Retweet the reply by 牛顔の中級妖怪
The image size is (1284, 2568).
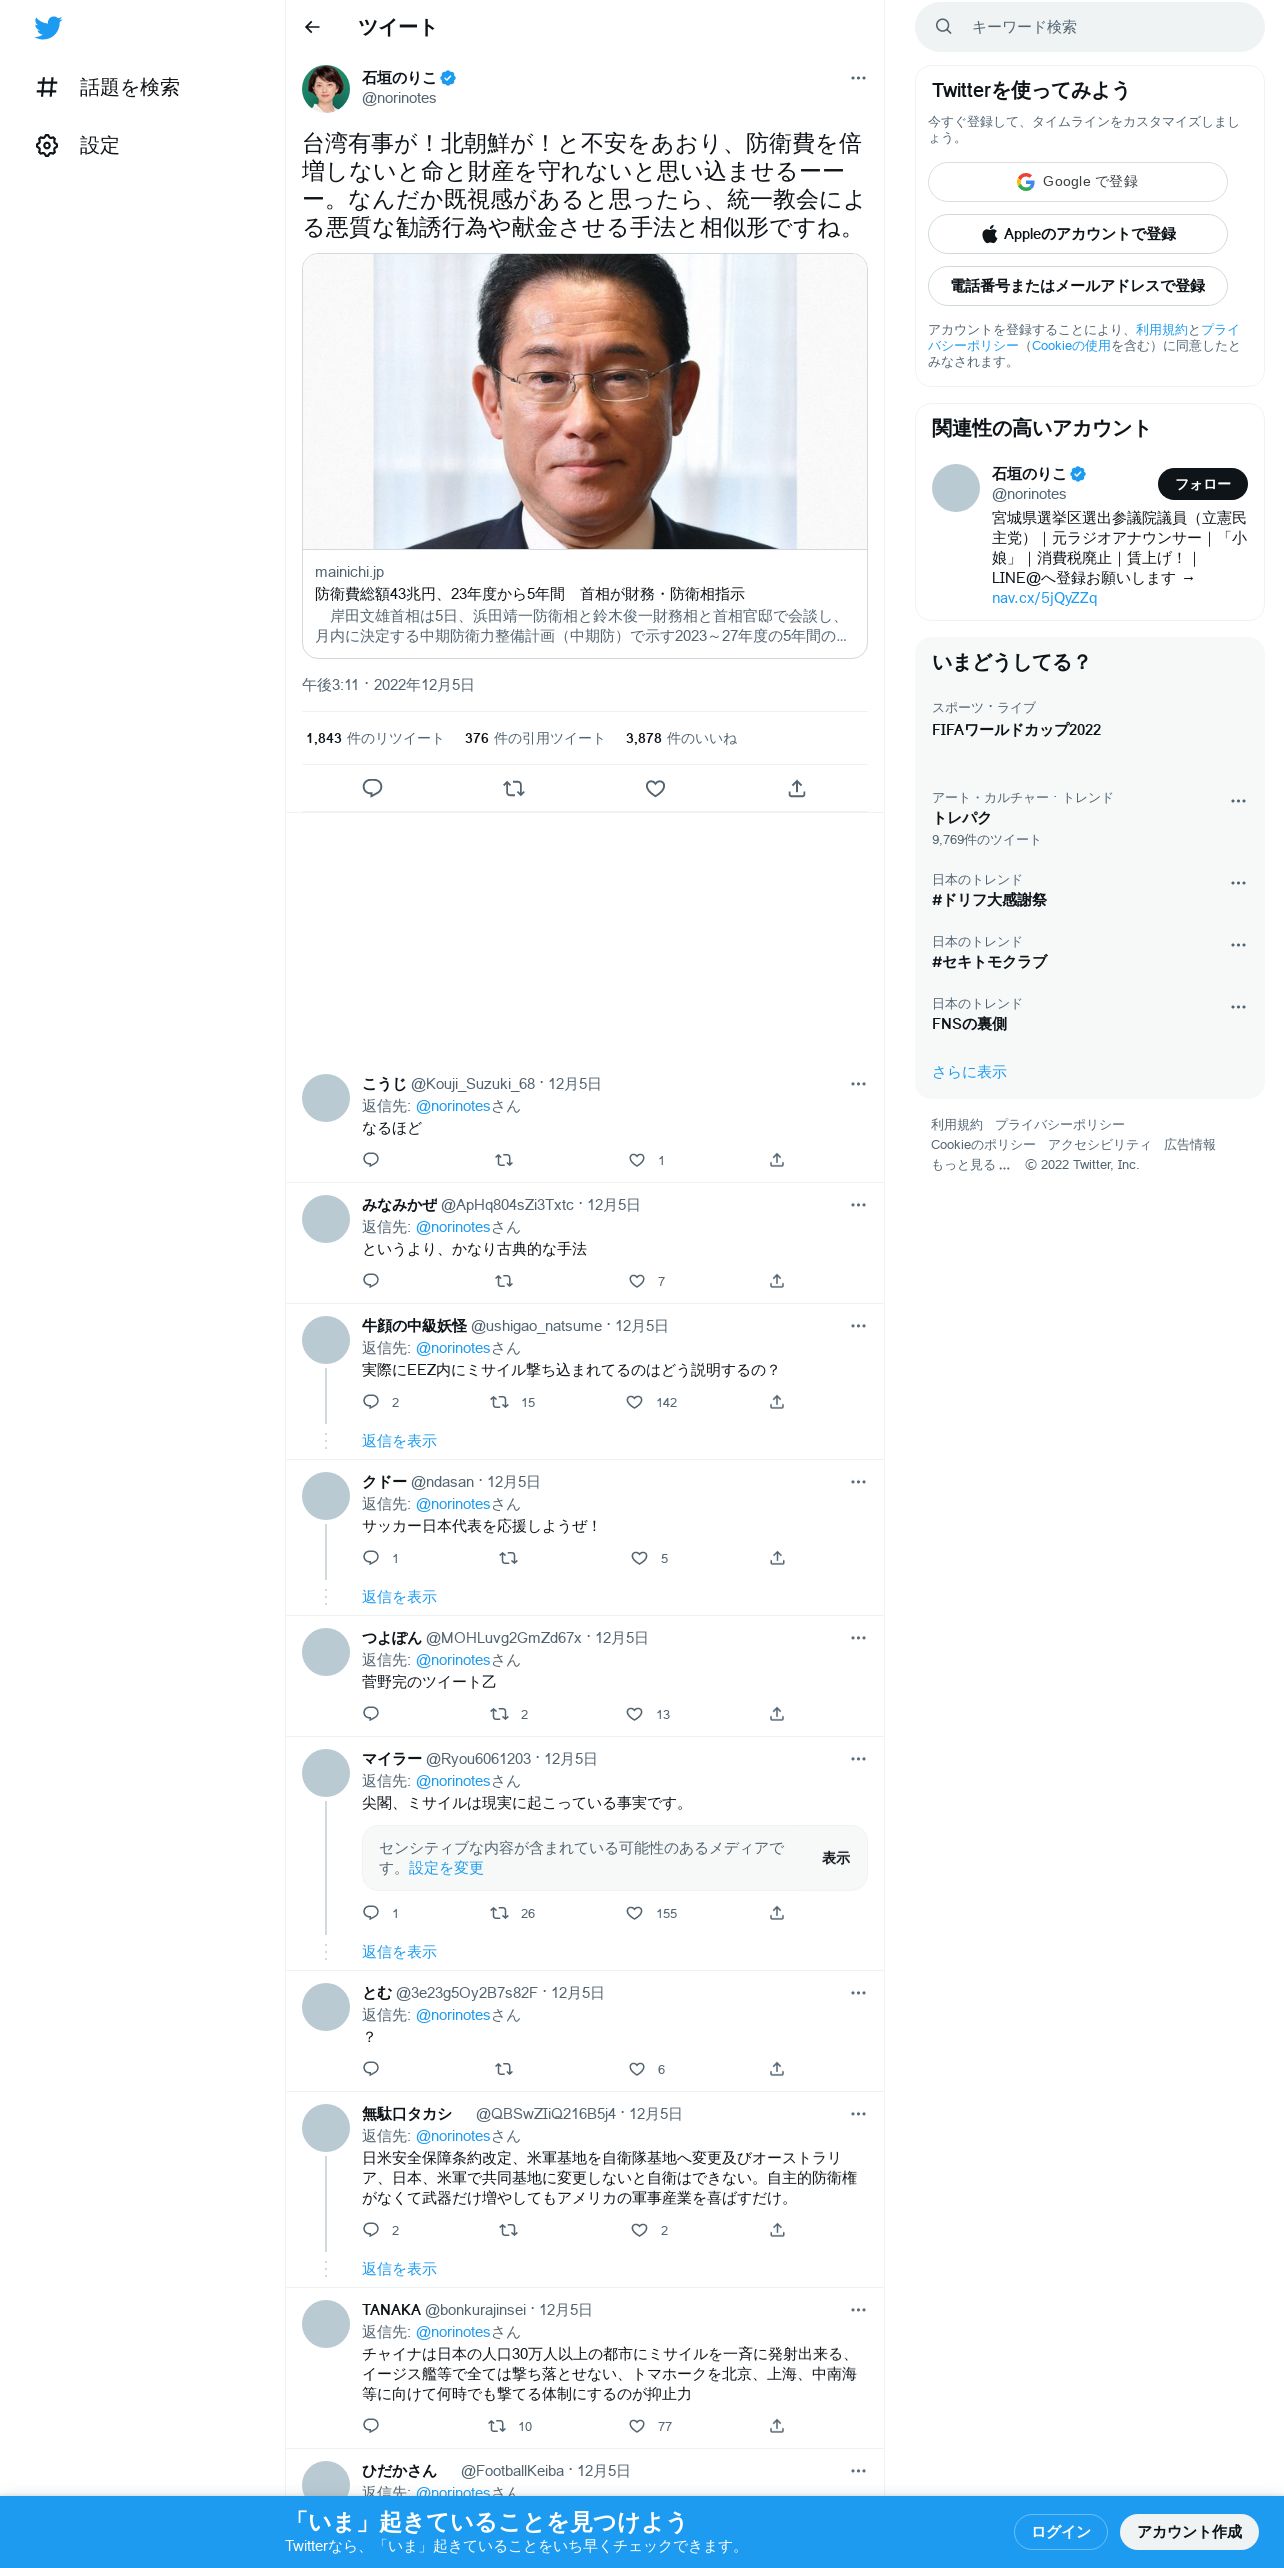pyautogui.click(x=499, y=1402)
